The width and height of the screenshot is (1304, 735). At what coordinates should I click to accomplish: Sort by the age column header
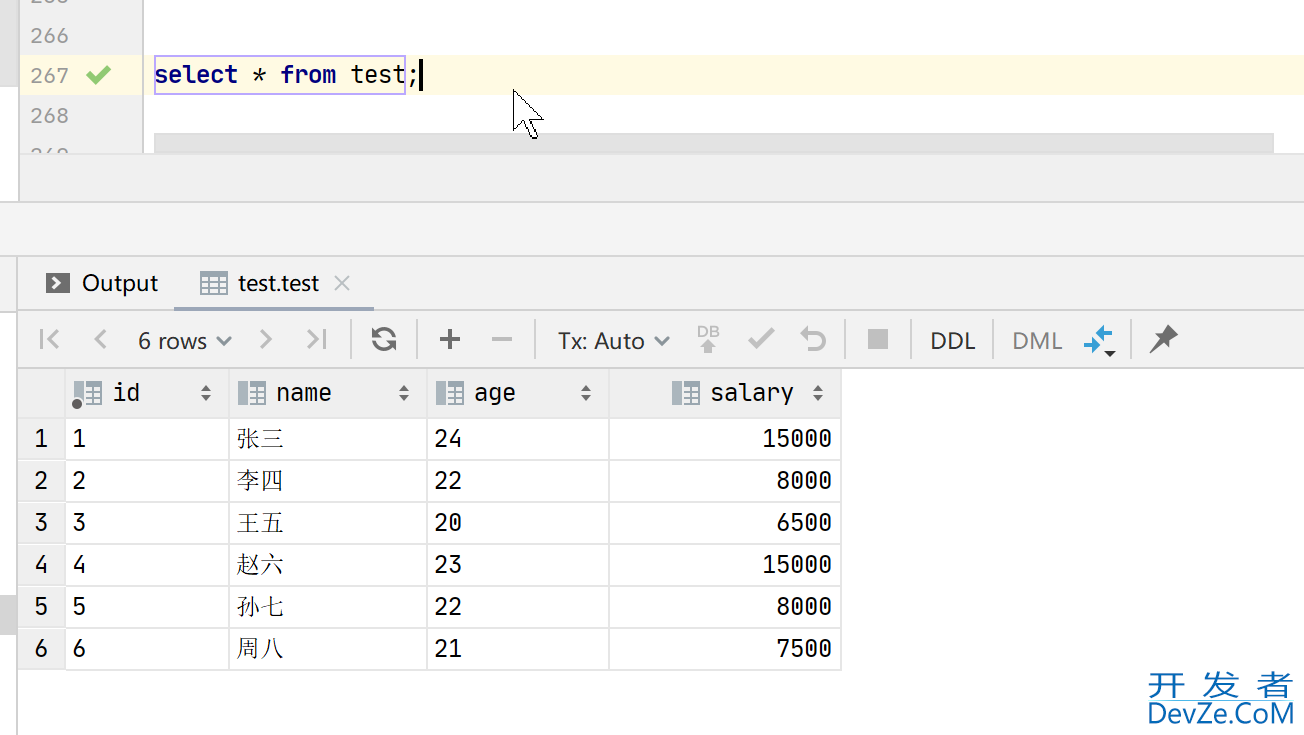(x=518, y=393)
